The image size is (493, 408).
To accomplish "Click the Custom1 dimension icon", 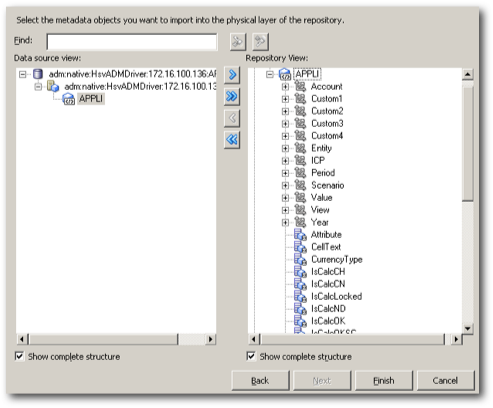I will click(x=300, y=99).
